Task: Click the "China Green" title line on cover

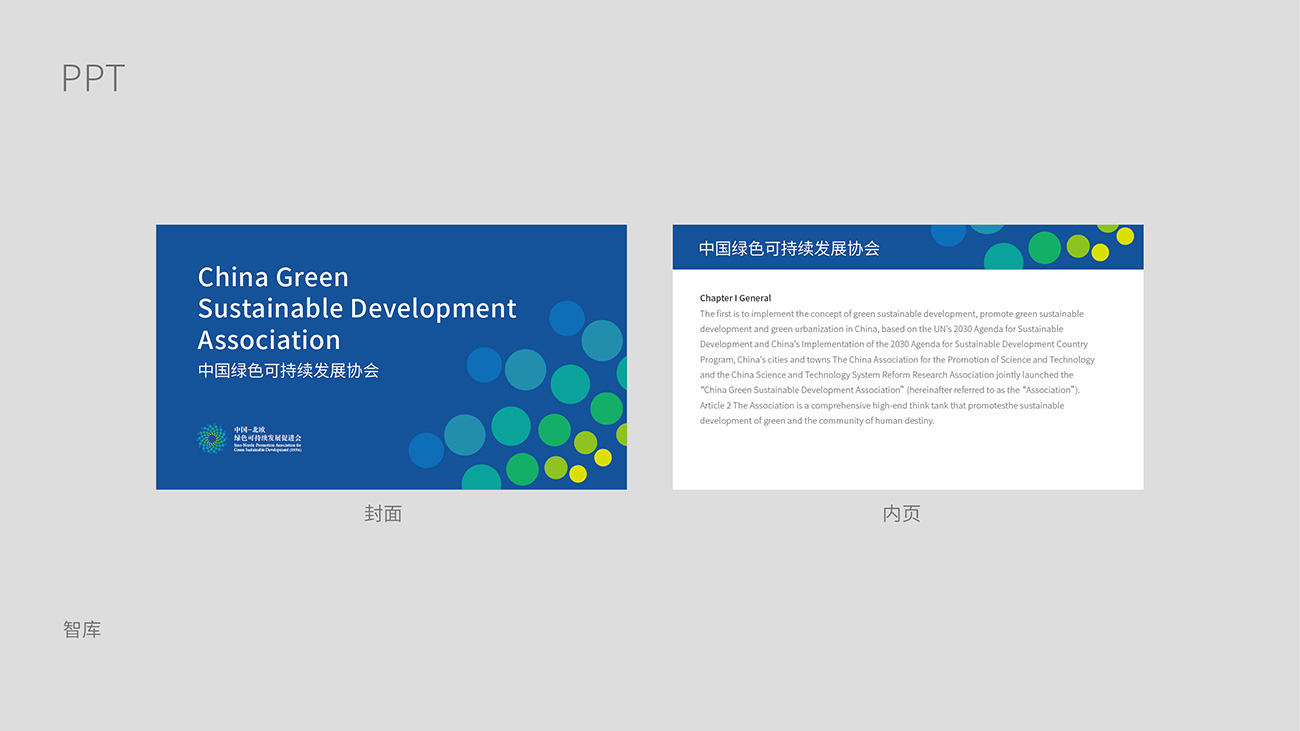Action: tap(273, 277)
